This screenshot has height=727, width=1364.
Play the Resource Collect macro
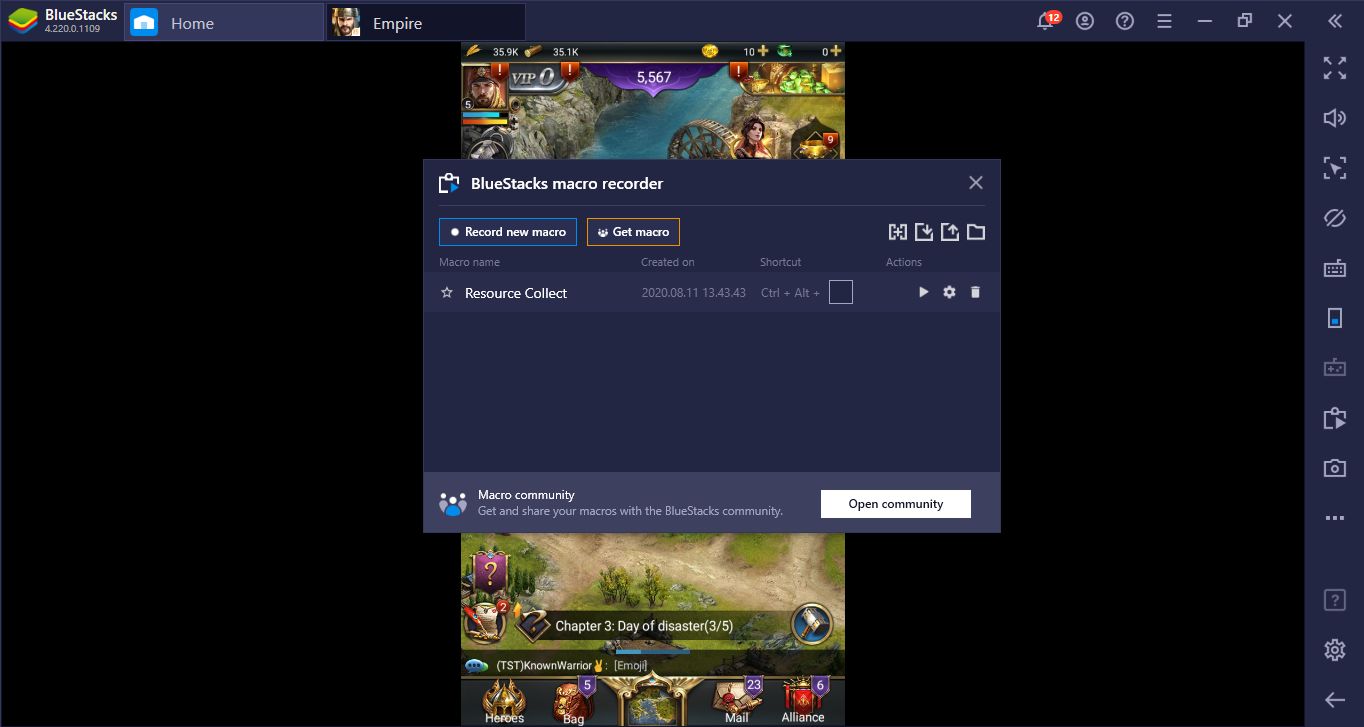[924, 292]
